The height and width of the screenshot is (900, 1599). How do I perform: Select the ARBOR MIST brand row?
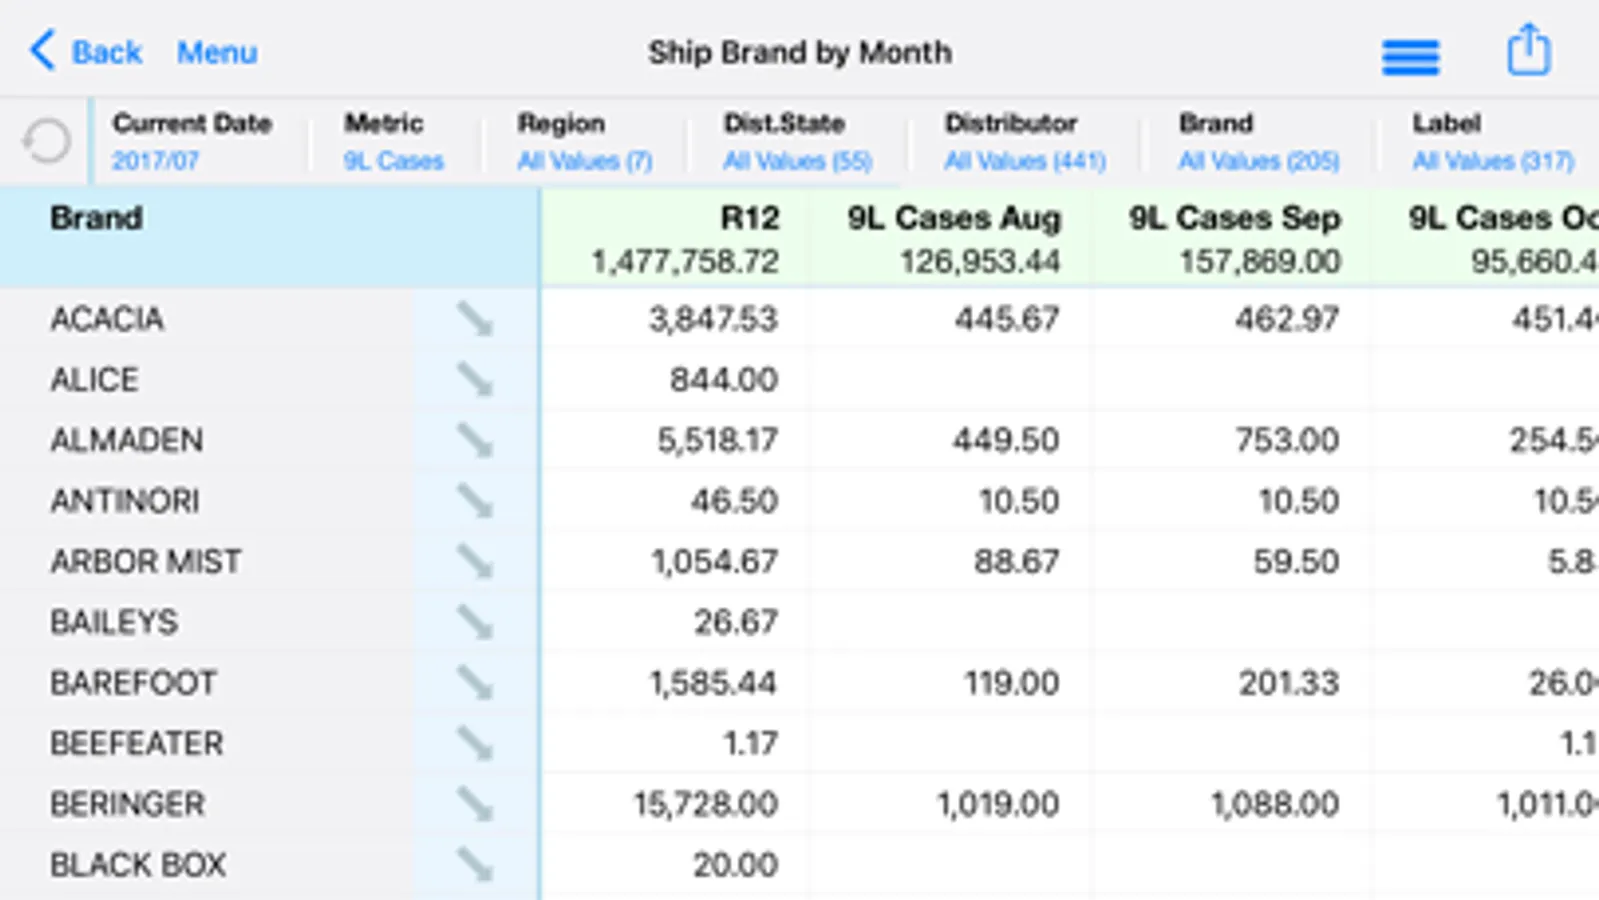tap(146, 562)
